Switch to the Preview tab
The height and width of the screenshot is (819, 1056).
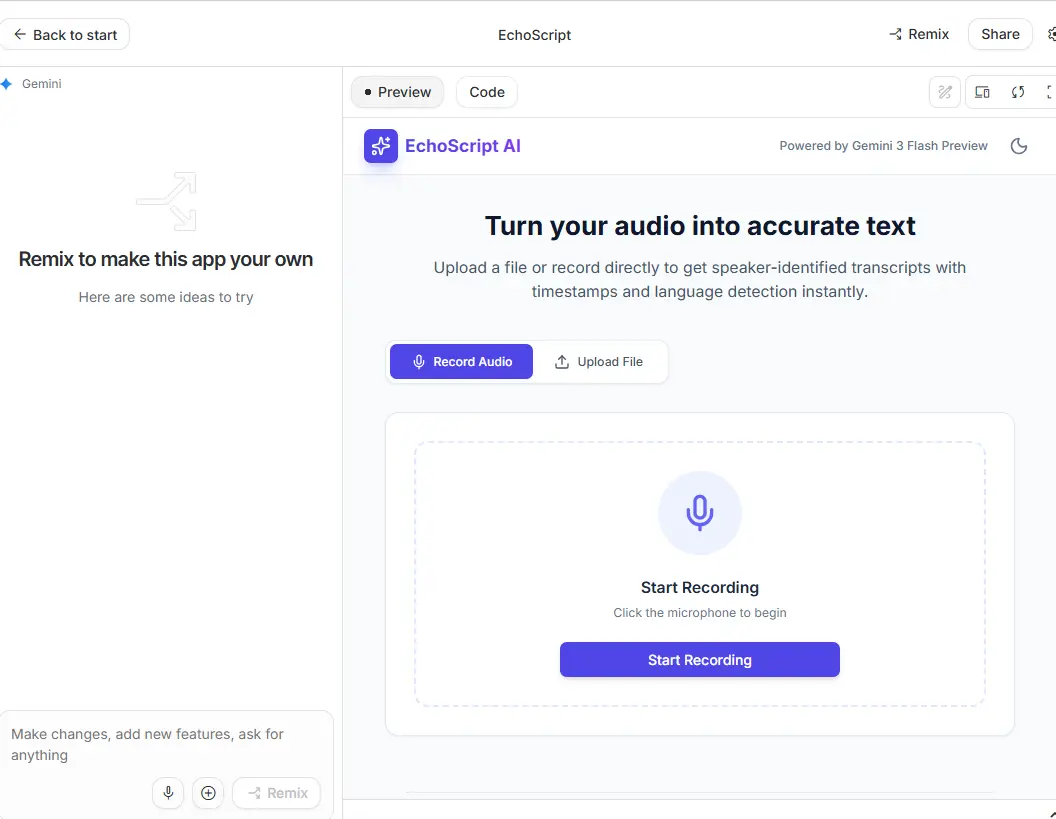tap(397, 92)
